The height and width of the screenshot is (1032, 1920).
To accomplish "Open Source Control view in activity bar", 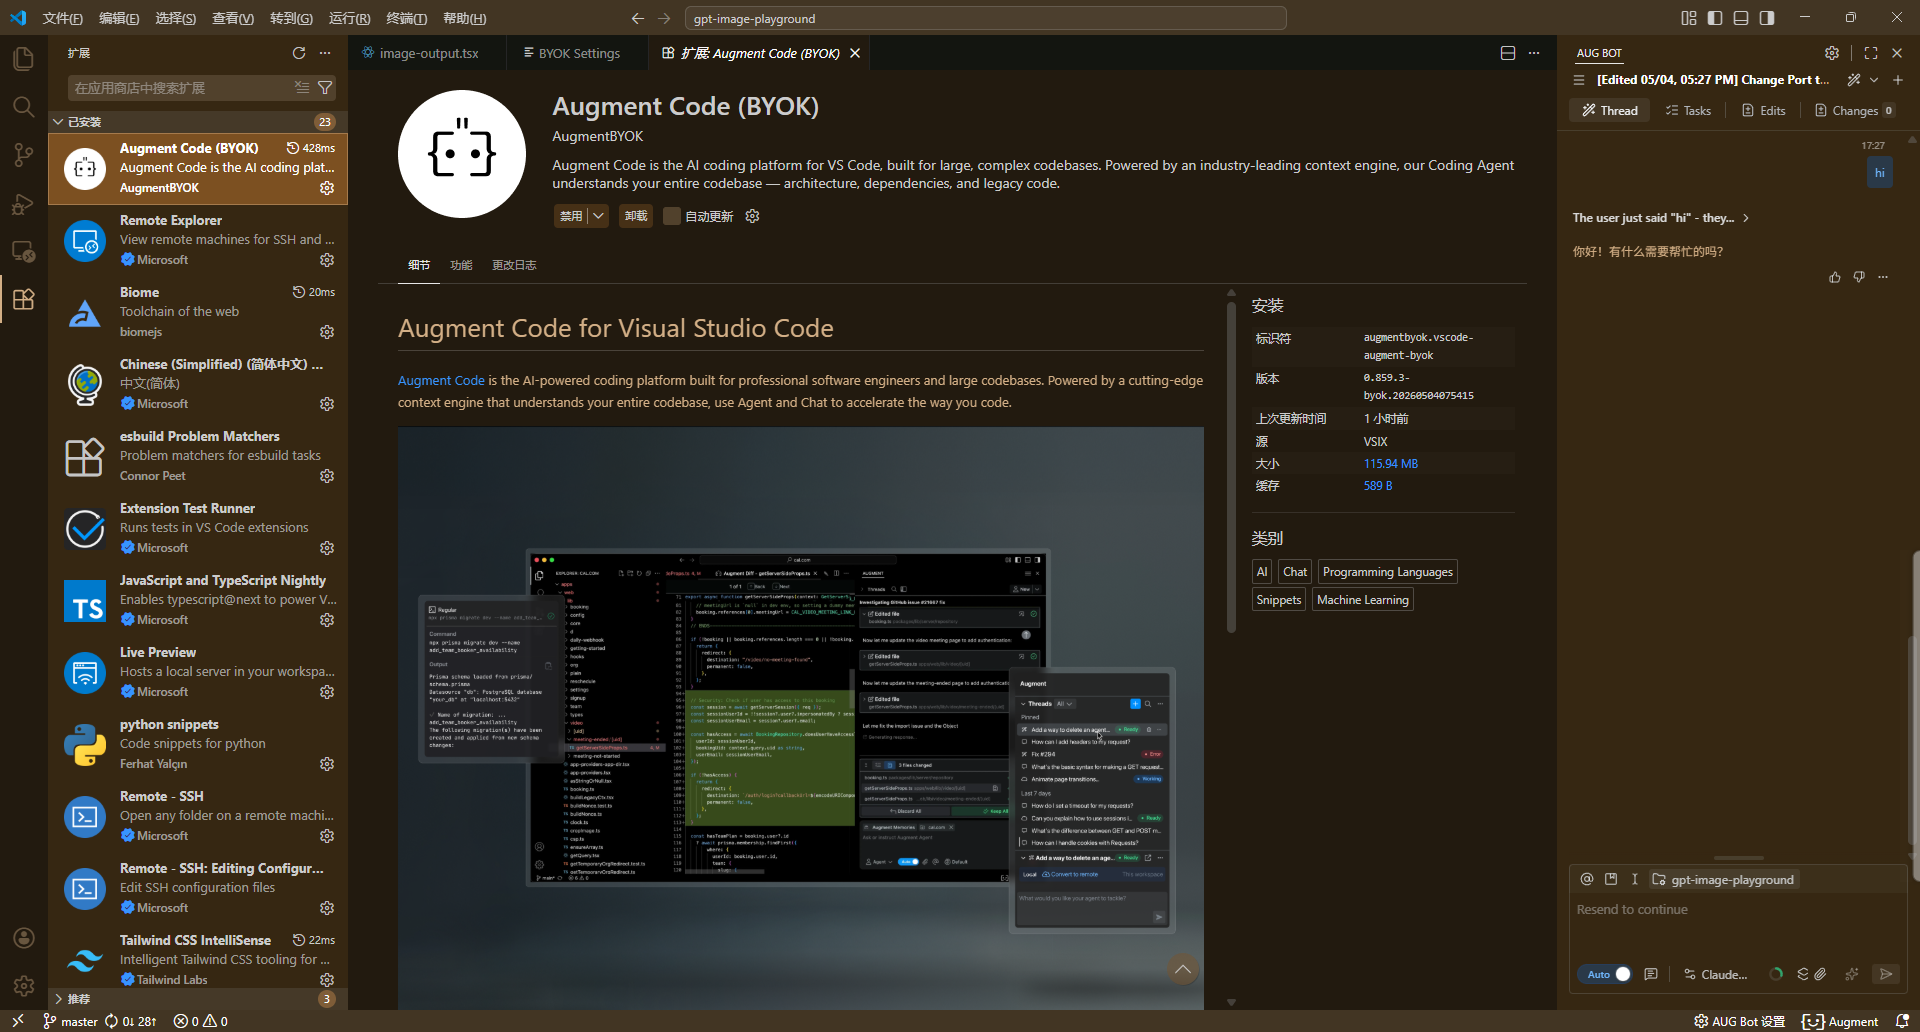I will (23, 155).
